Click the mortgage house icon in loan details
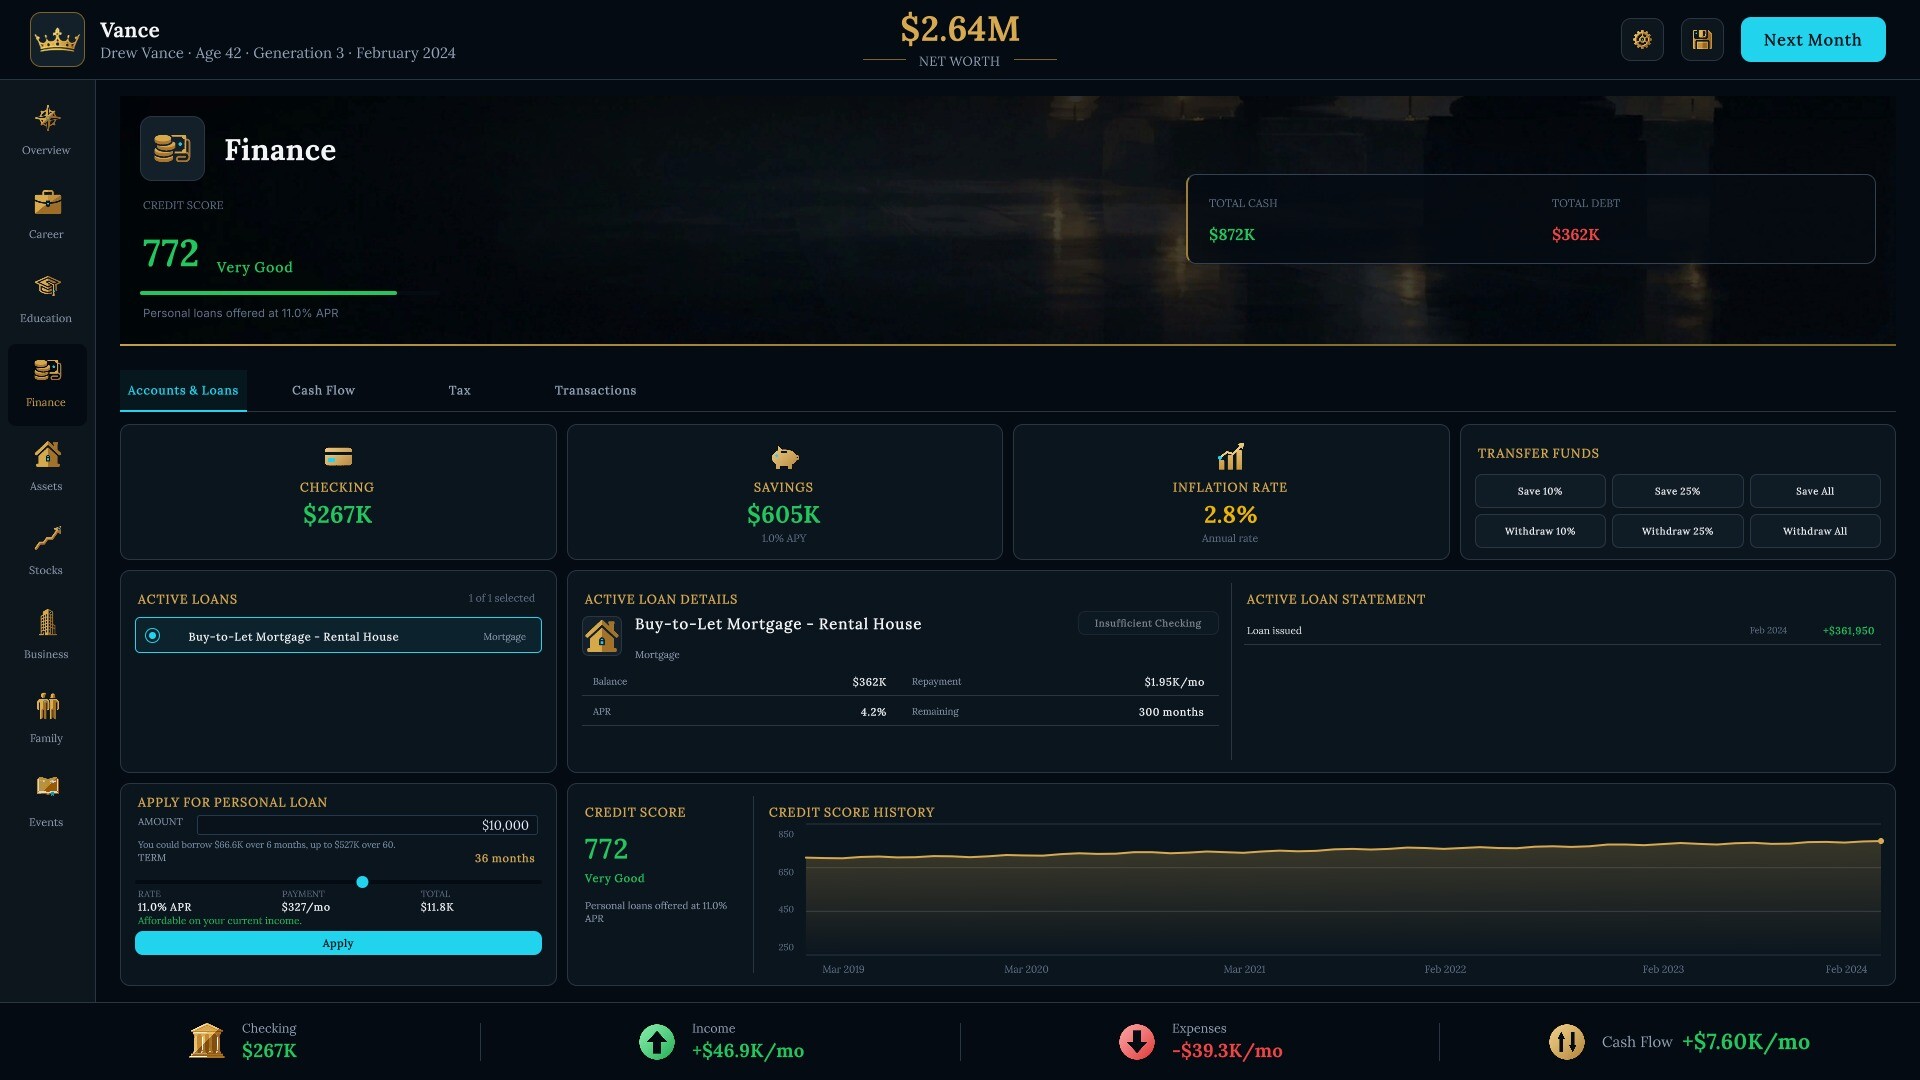1920x1080 pixels. pyautogui.click(x=602, y=636)
